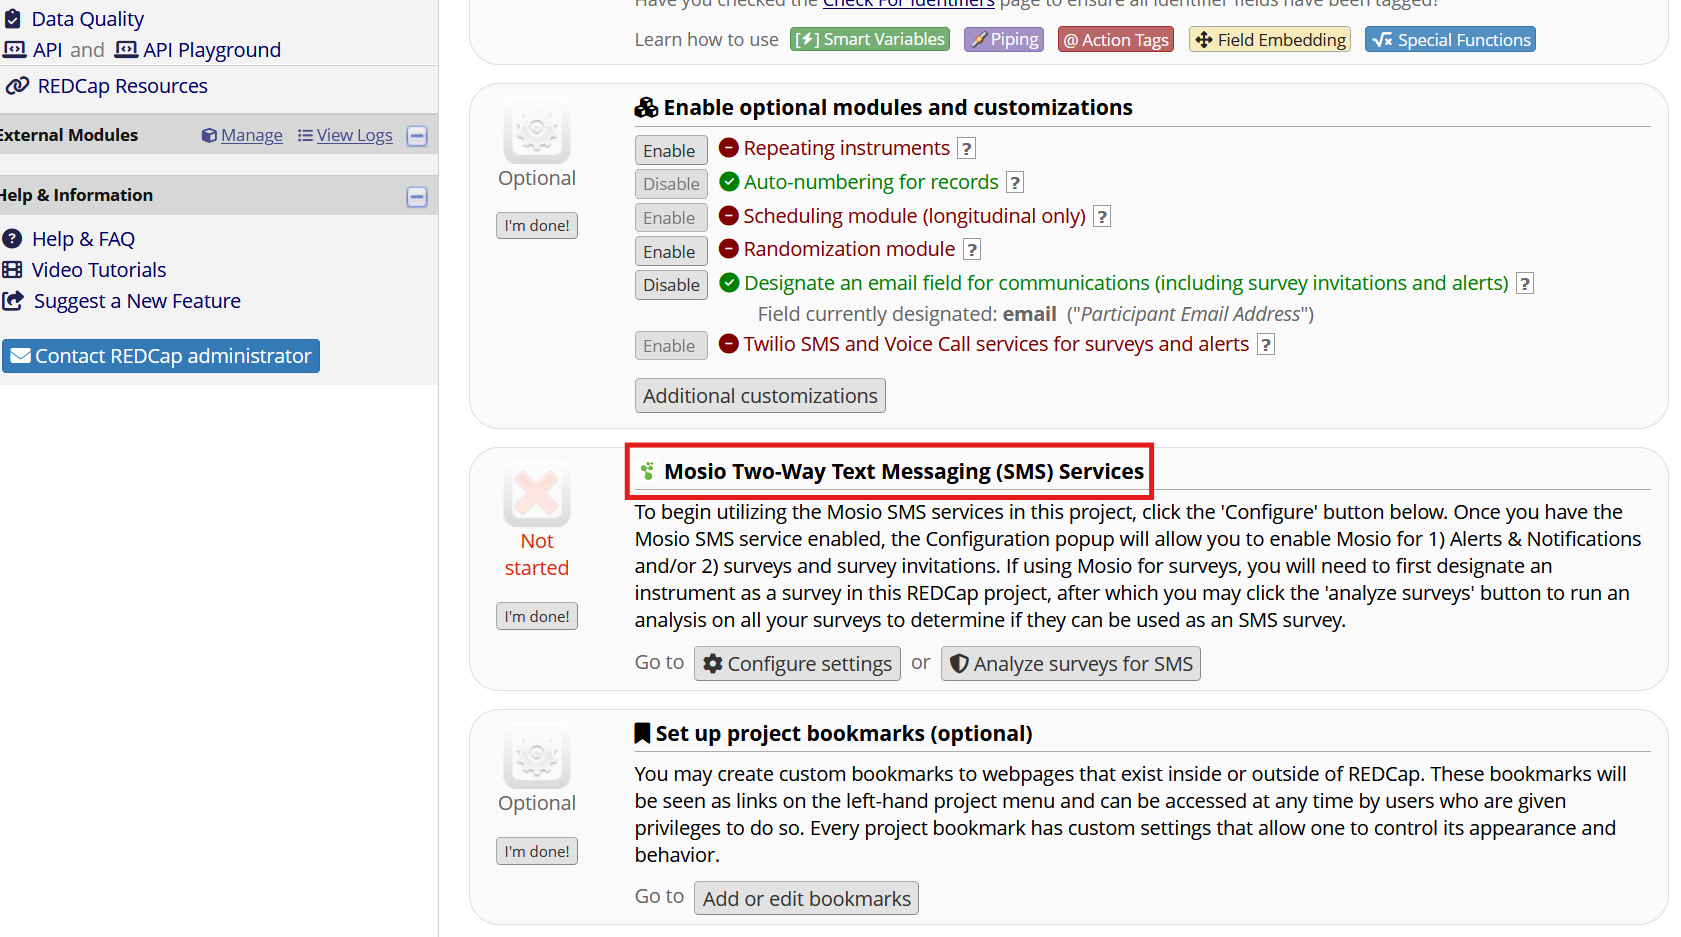Enable the Scheduling module
1681x937 pixels.
(x=671, y=217)
